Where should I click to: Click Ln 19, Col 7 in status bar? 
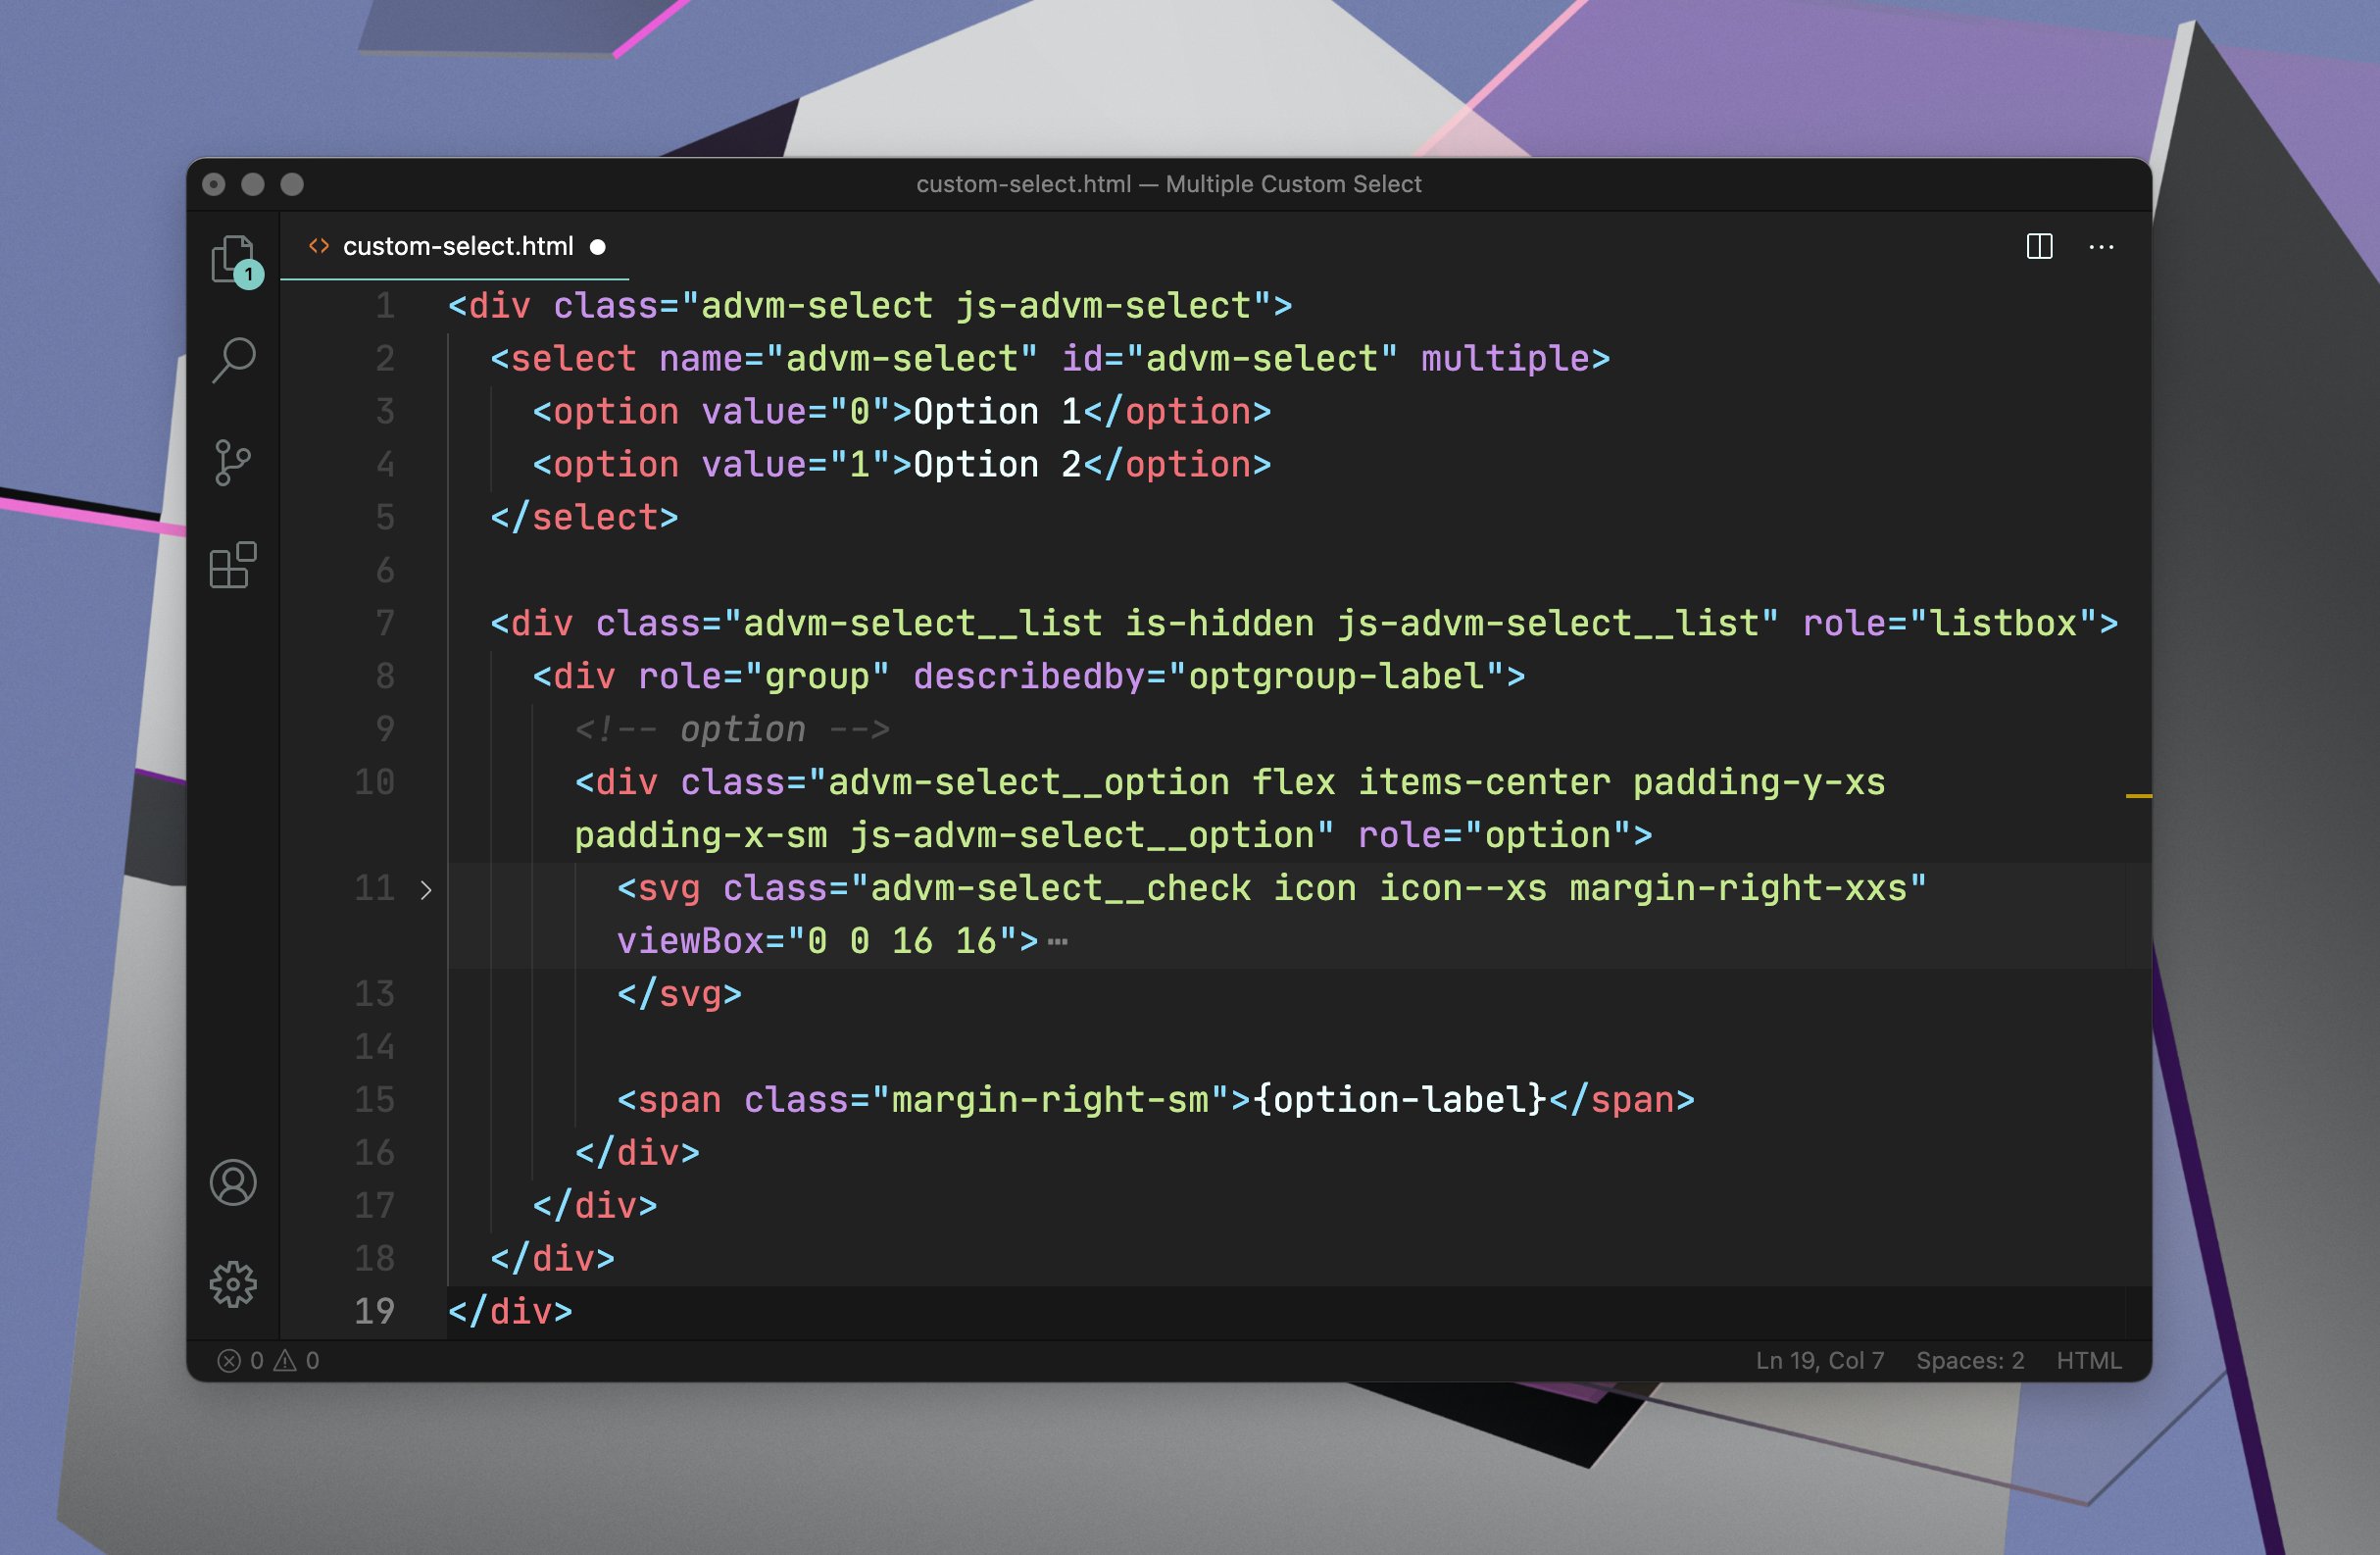1819,1360
